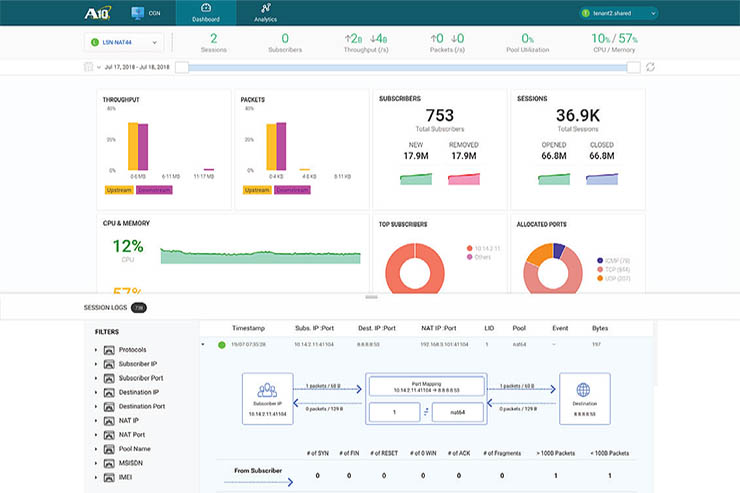The height and width of the screenshot is (493, 740).
Task: Toggle the Upstream legend in the Throughput chart
Action: point(117,189)
